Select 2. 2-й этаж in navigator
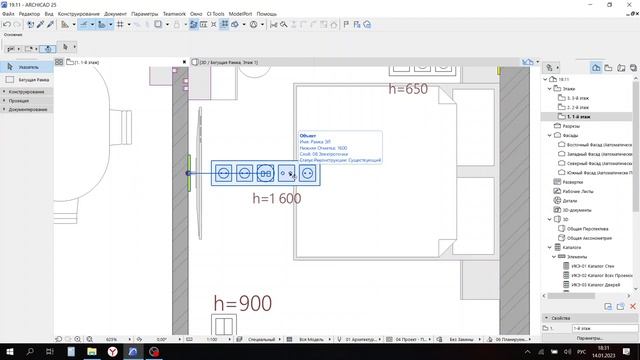This screenshot has height=360, width=640. point(578,107)
